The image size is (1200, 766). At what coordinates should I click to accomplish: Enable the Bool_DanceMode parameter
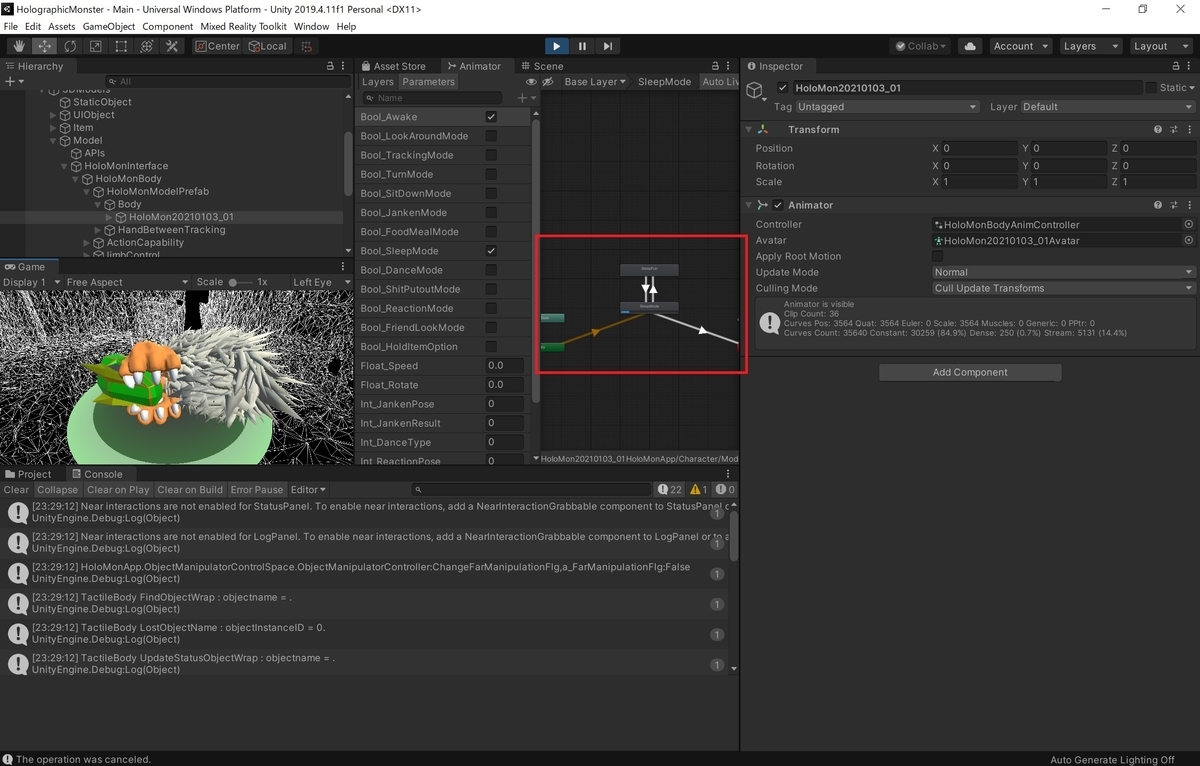pos(491,270)
